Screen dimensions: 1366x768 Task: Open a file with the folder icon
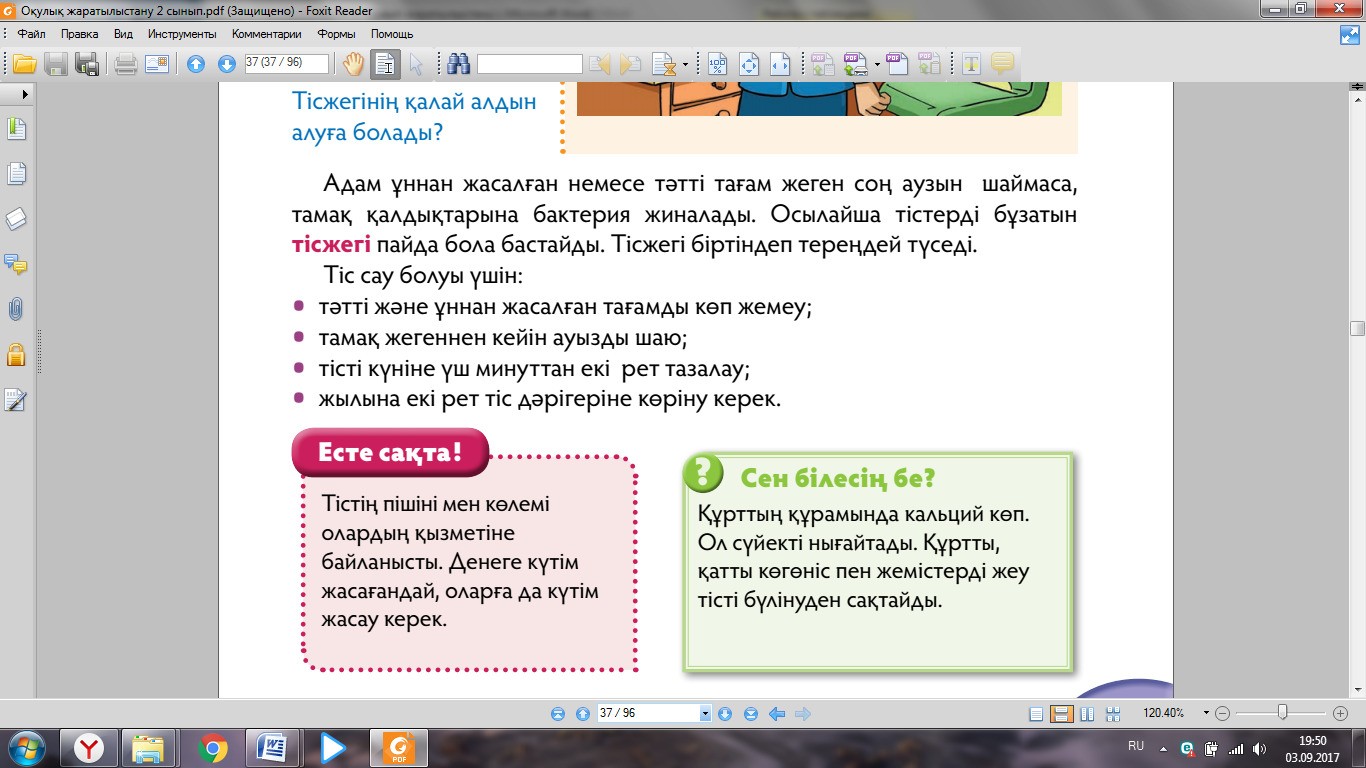pyautogui.click(x=24, y=64)
